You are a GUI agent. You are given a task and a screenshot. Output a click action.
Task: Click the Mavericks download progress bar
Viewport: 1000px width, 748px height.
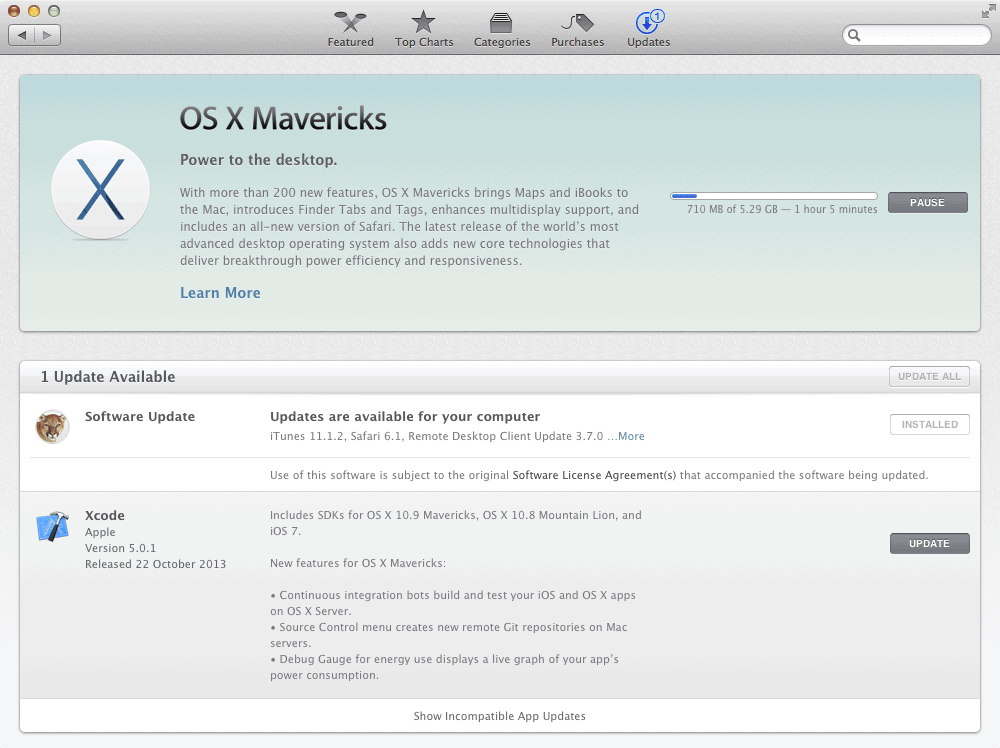click(x=773, y=196)
